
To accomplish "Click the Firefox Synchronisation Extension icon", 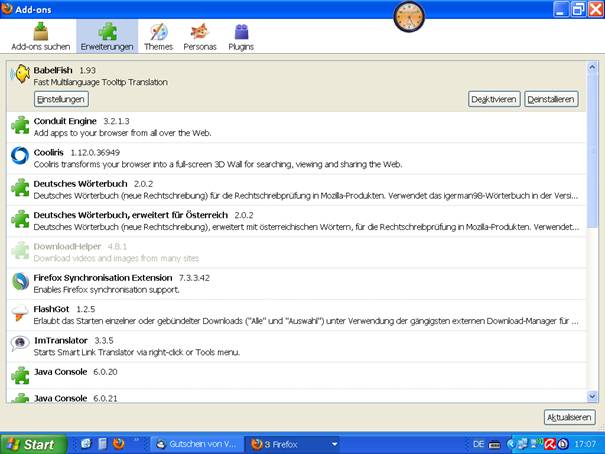I will tap(19, 282).
